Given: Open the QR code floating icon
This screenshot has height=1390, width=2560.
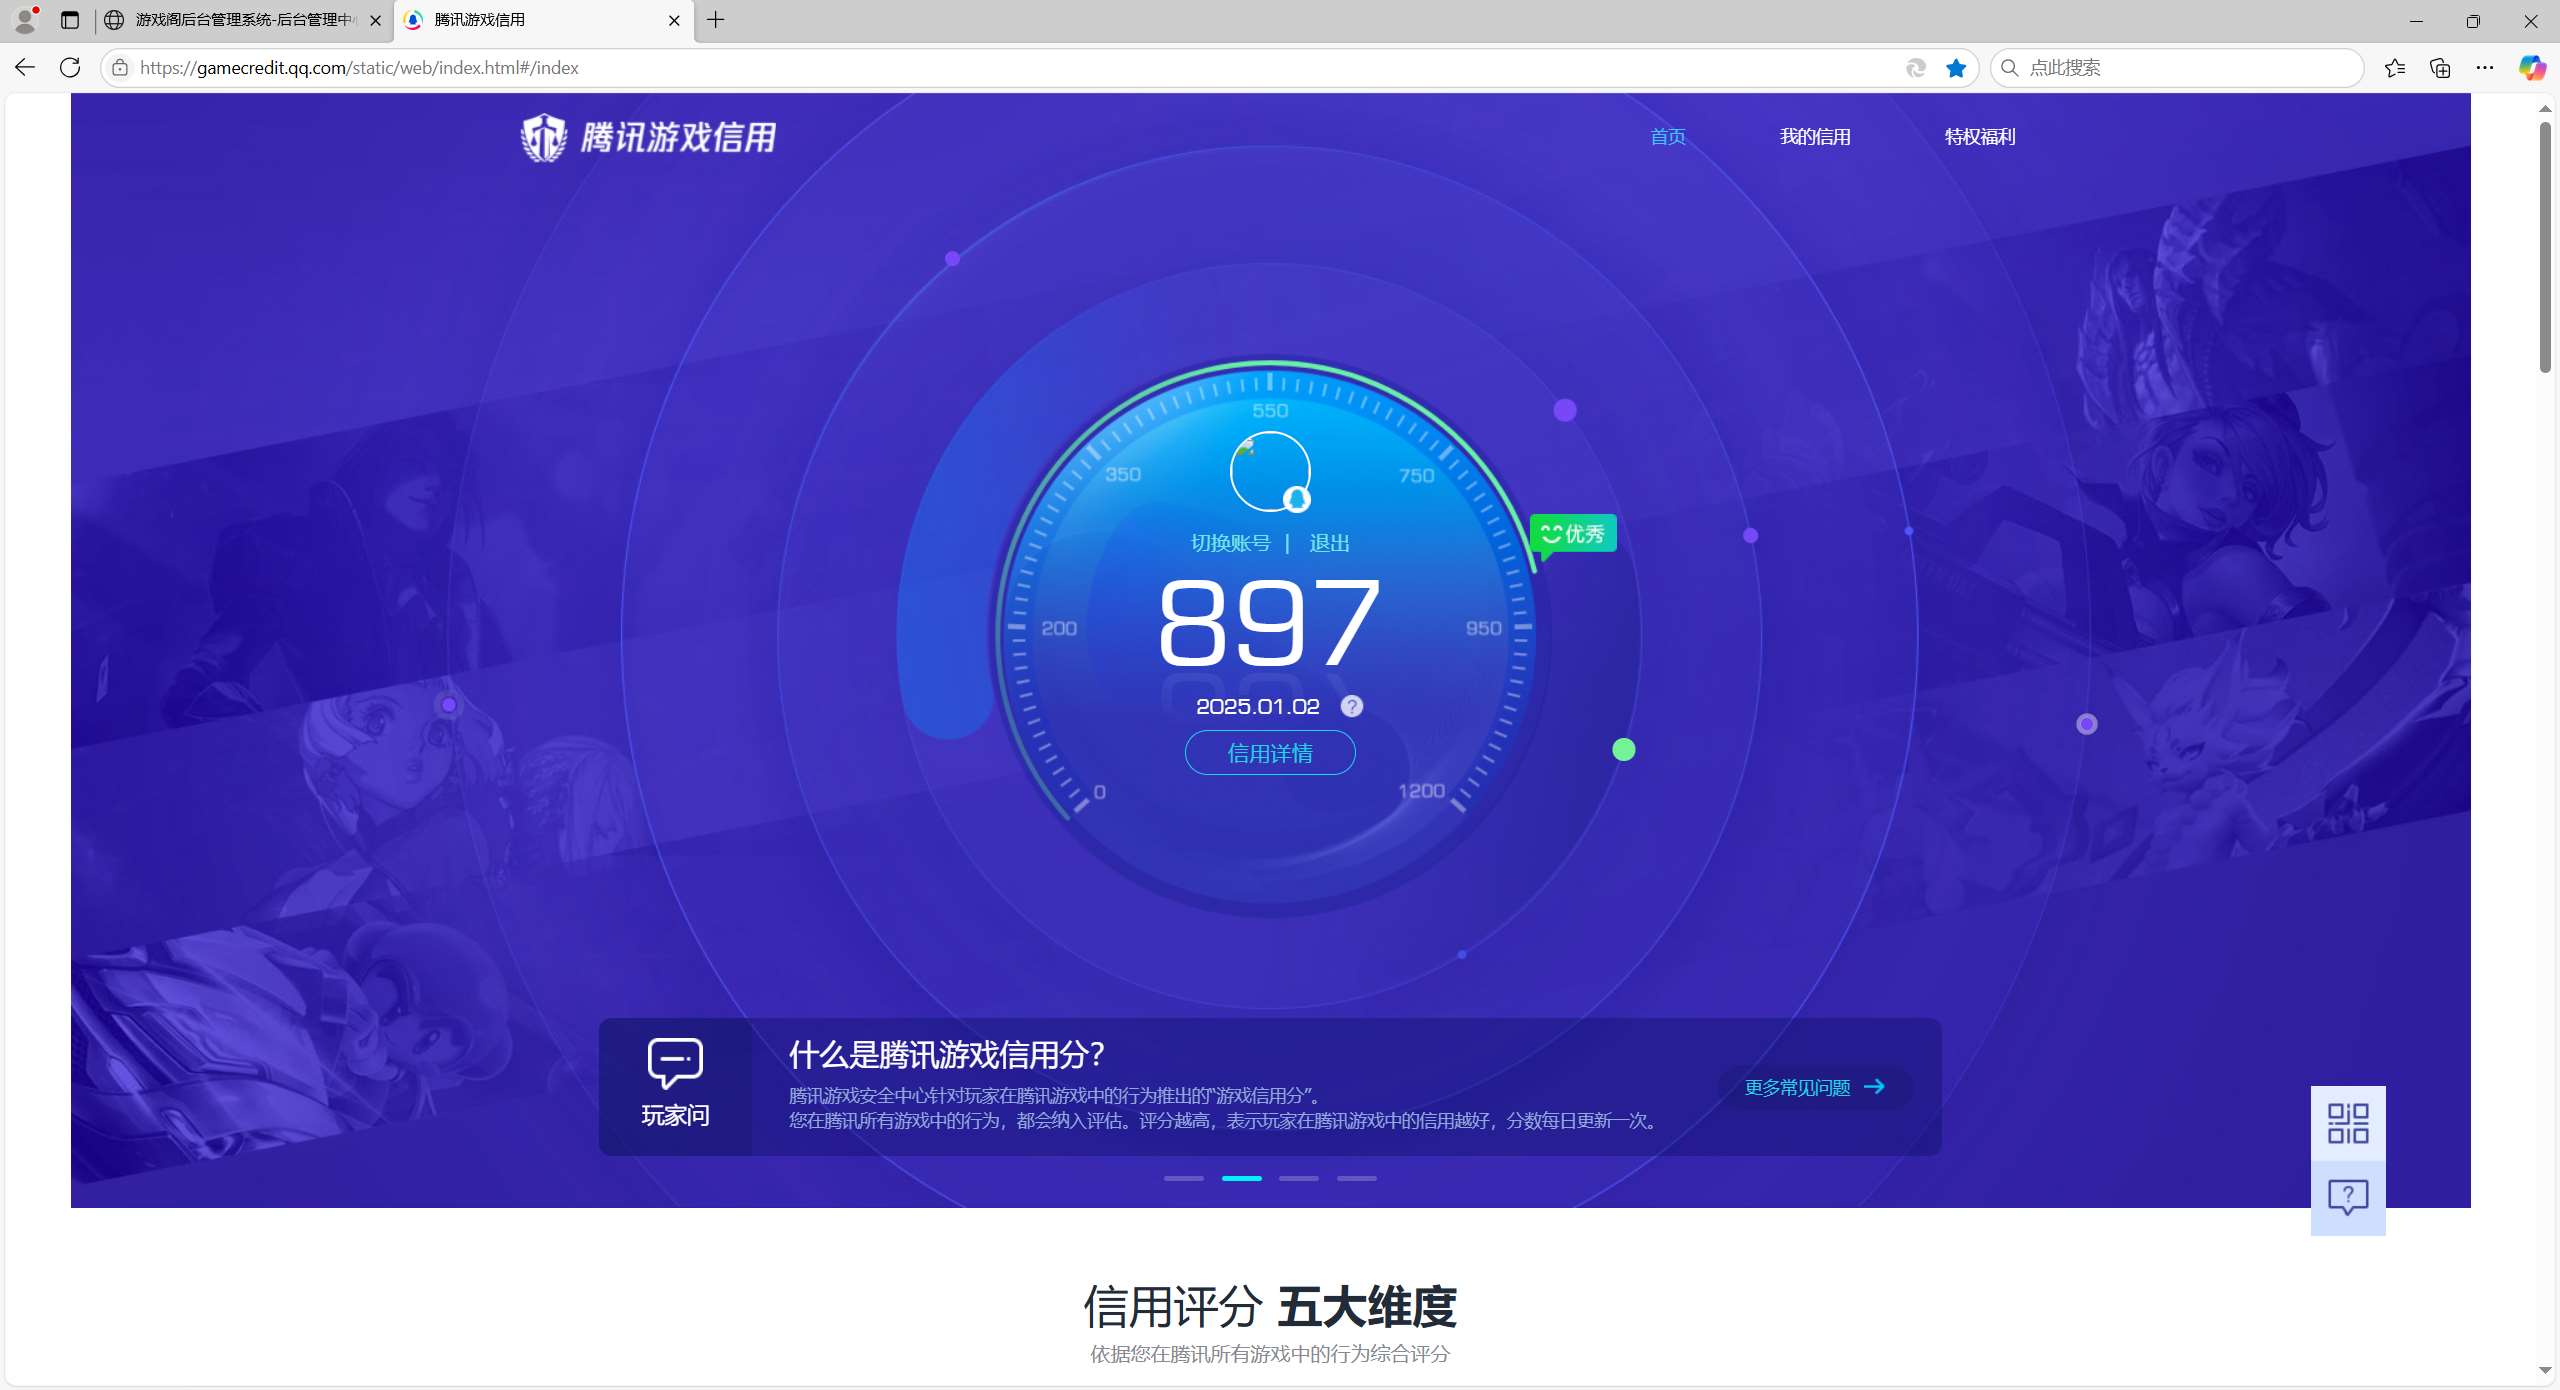Looking at the screenshot, I should (x=2347, y=1123).
